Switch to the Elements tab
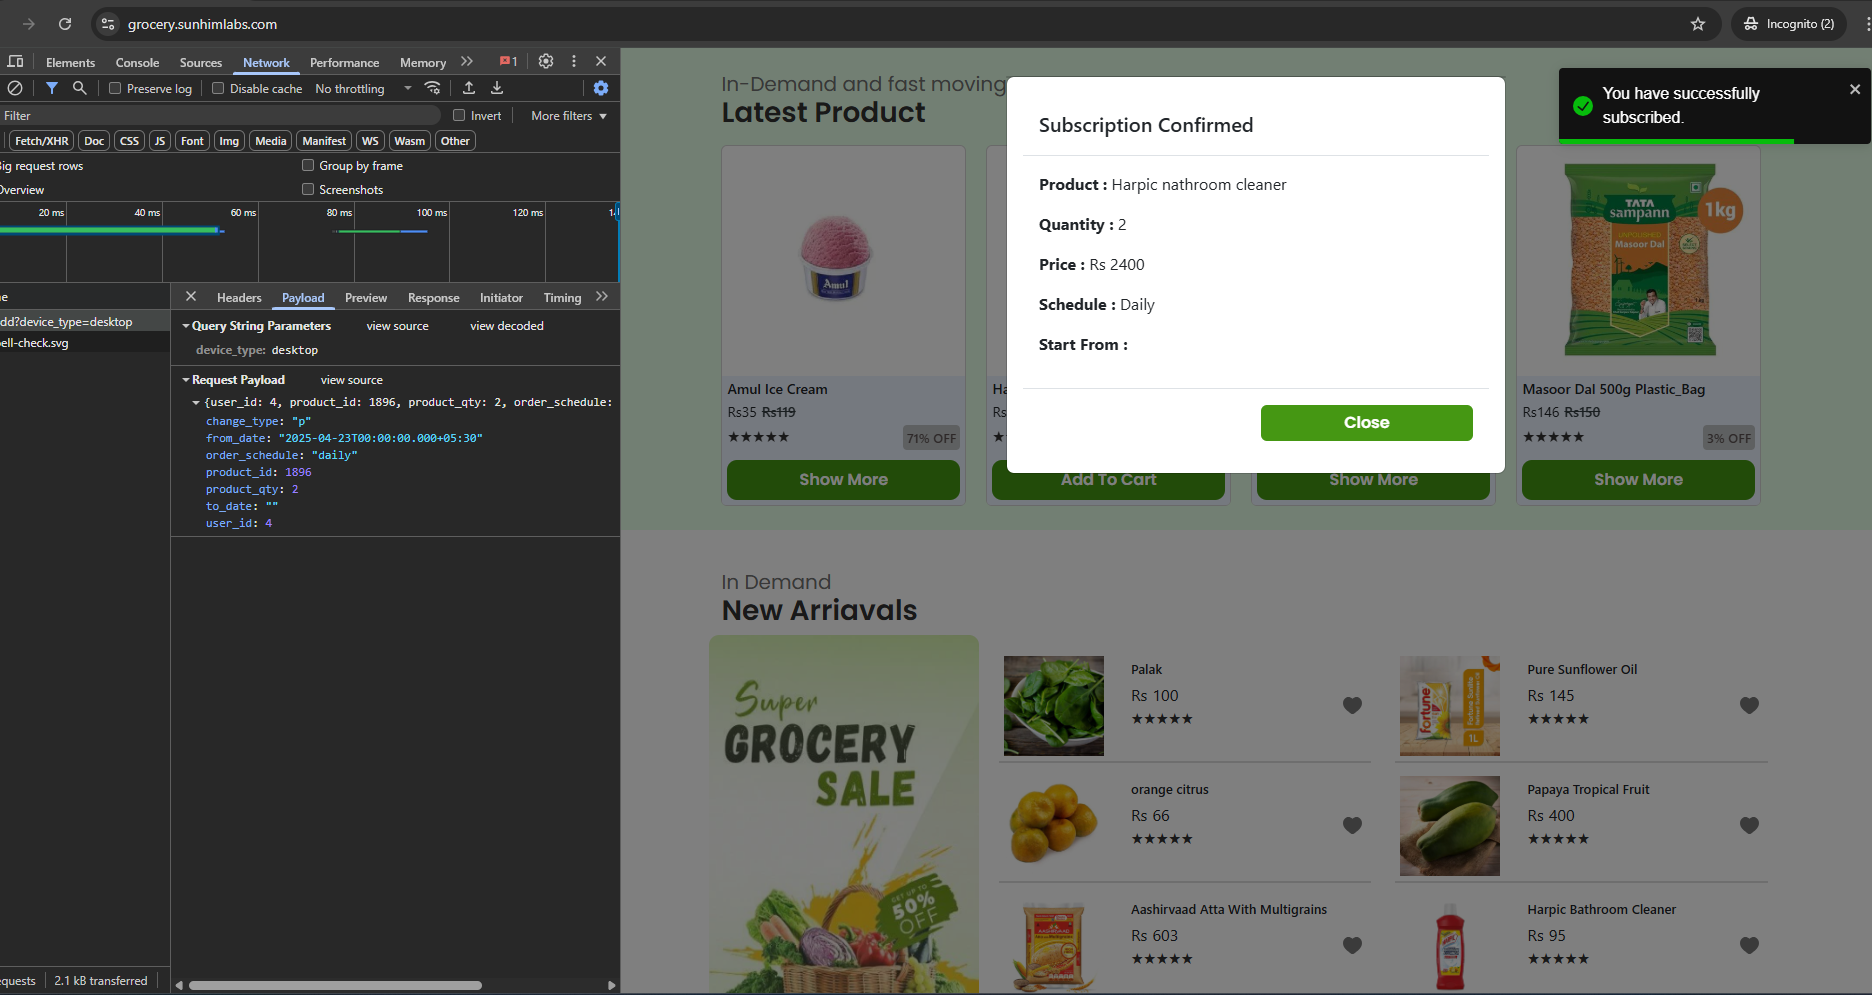Image resolution: width=1872 pixels, height=995 pixels. 70,62
